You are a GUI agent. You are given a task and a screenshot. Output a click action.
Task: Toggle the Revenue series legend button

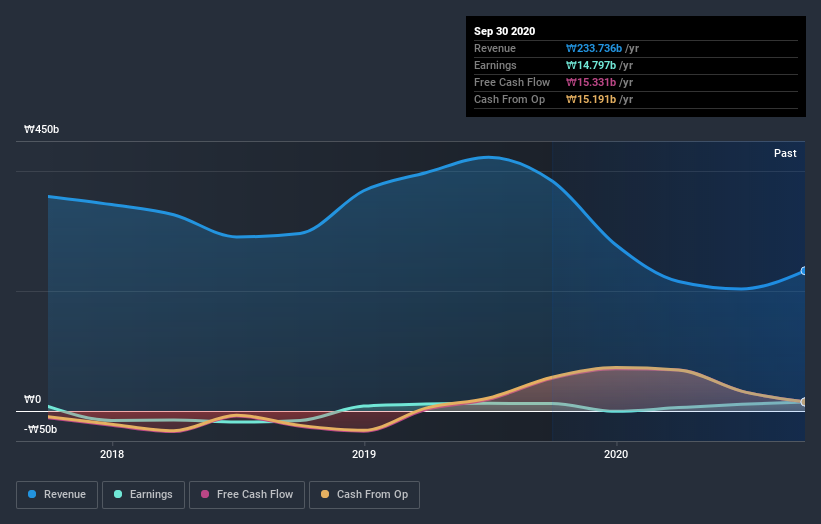point(57,495)
